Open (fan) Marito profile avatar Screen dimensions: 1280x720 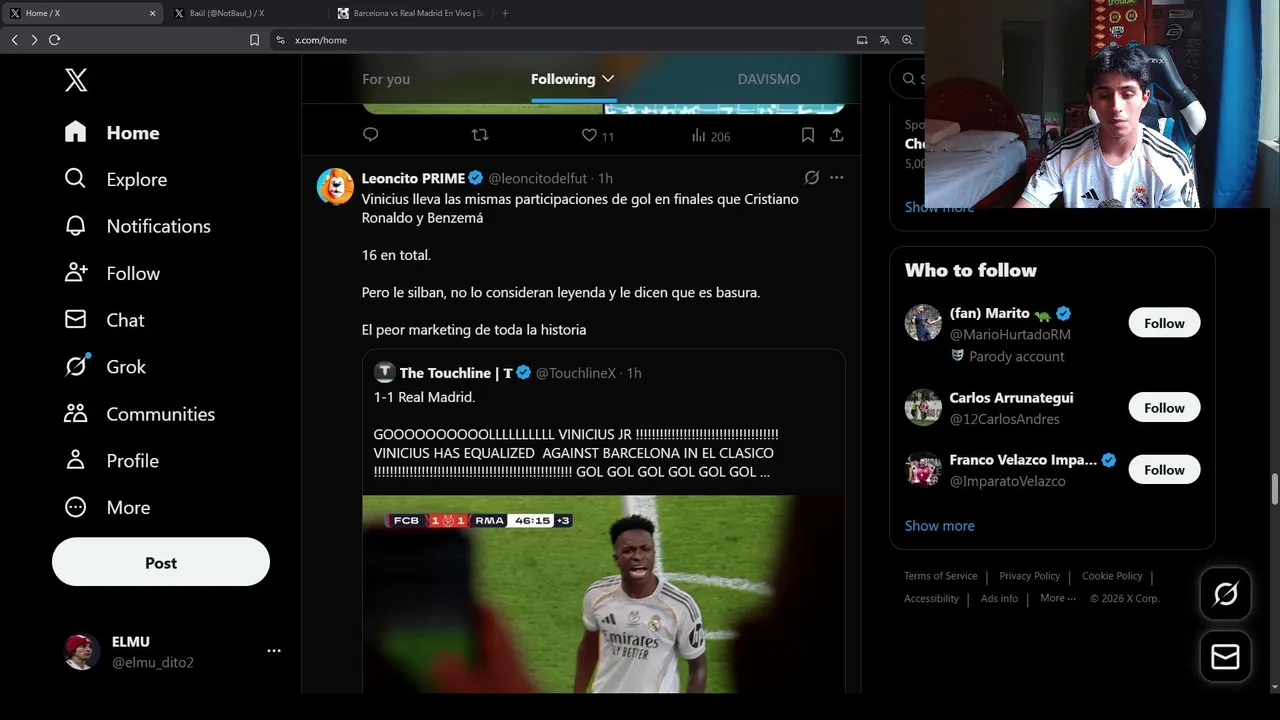923,323
